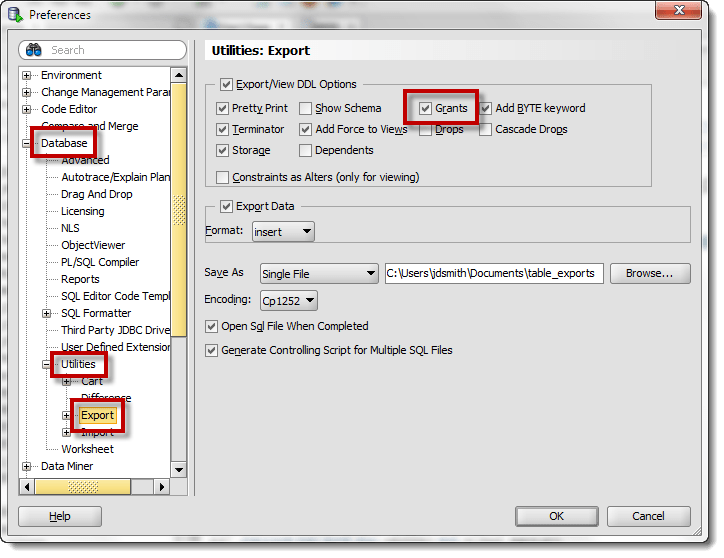Select the Database tree item
Image resolution: width=724 pixels, height=558 pixels.
(x=64, y=143)
